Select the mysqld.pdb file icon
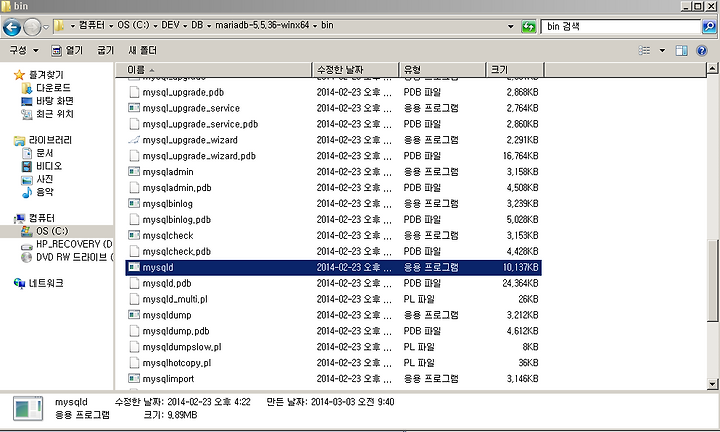720x432 pixels. click(x=134, y=283)
